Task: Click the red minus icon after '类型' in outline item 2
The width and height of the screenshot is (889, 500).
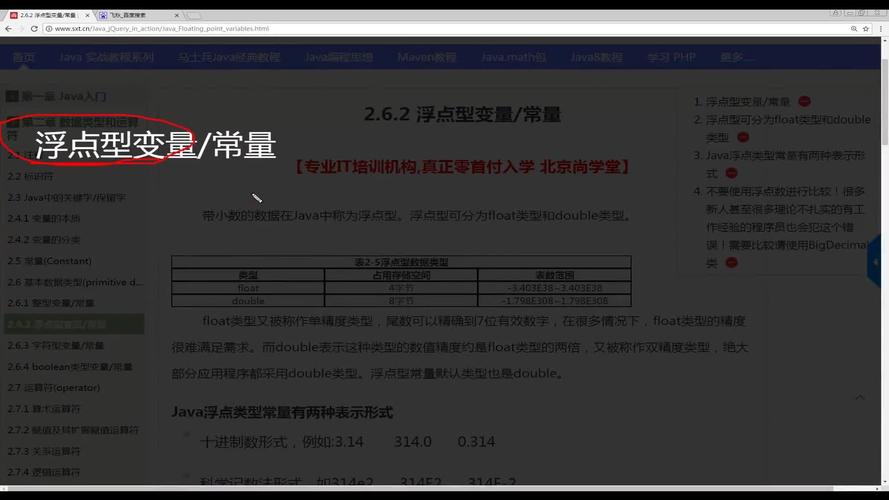Action: (743, 137)
